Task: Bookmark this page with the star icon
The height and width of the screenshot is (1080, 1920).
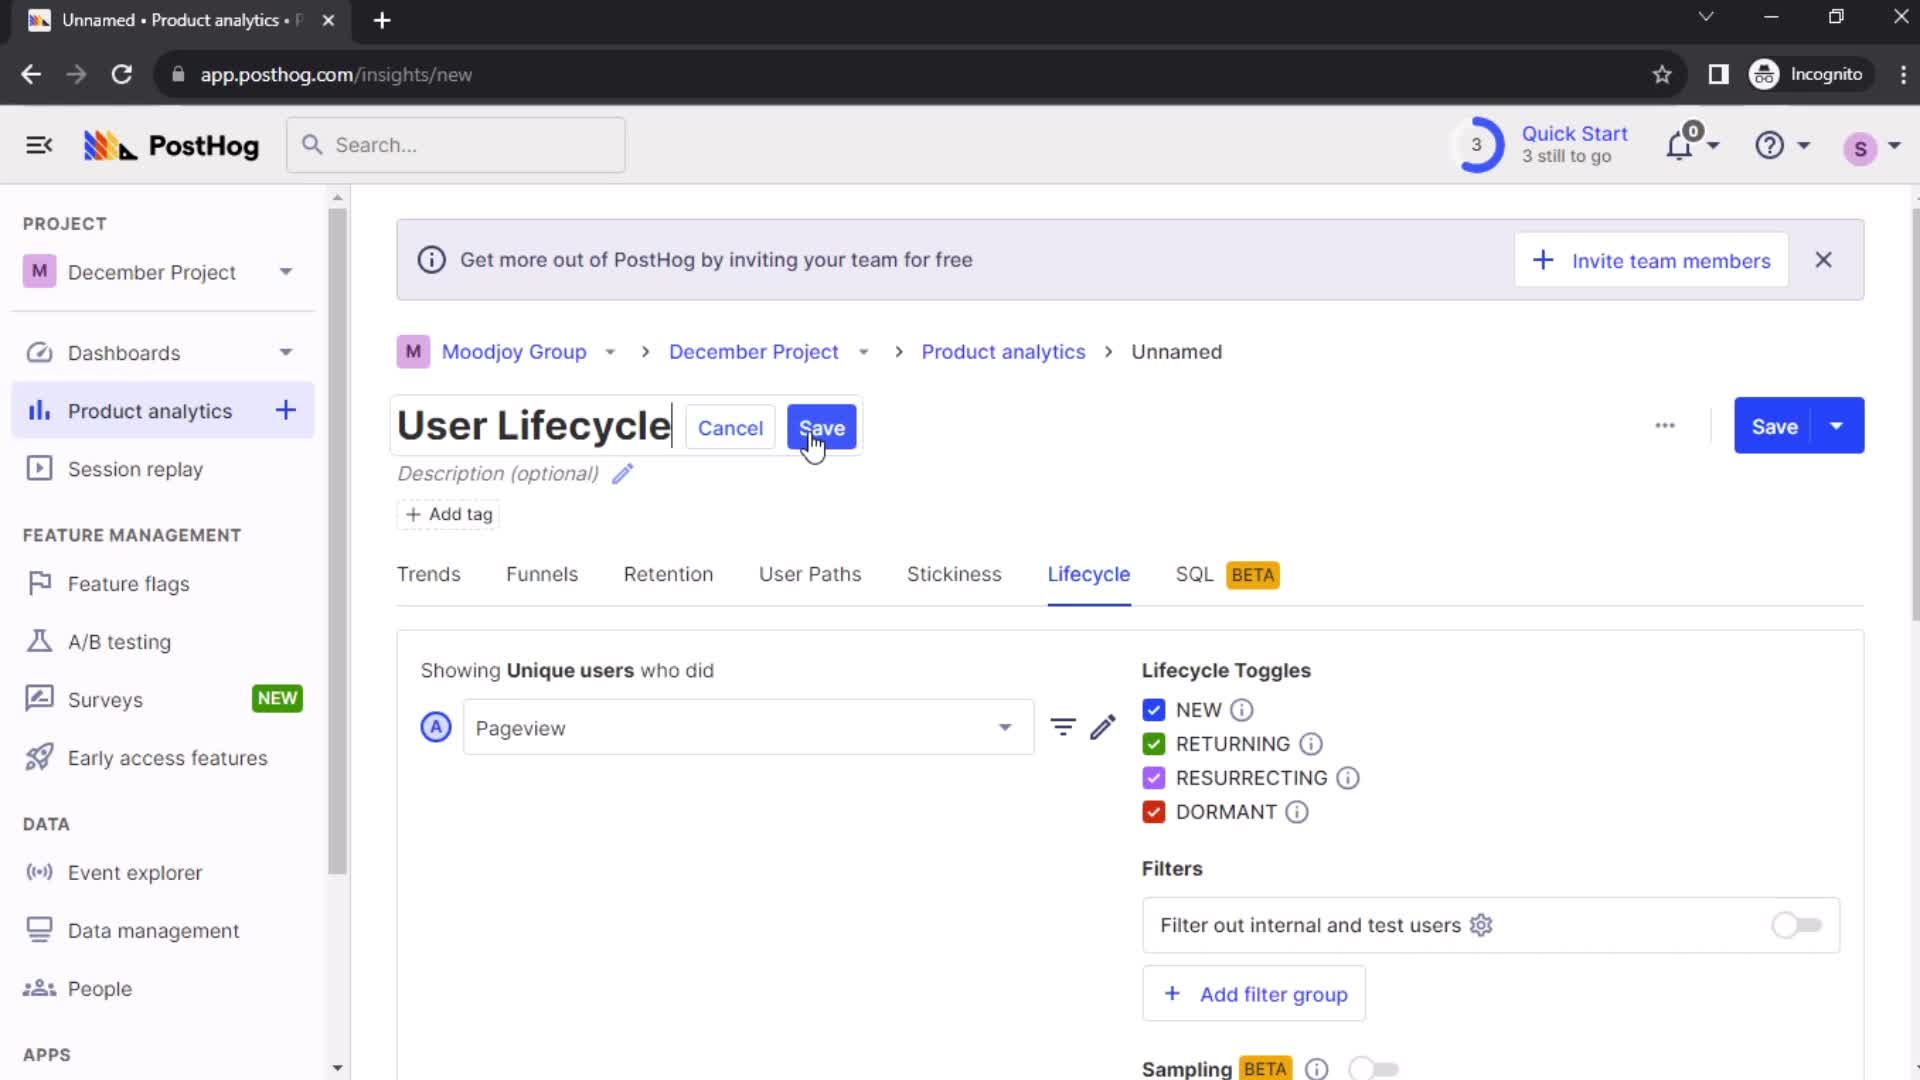Action: 1662,75
